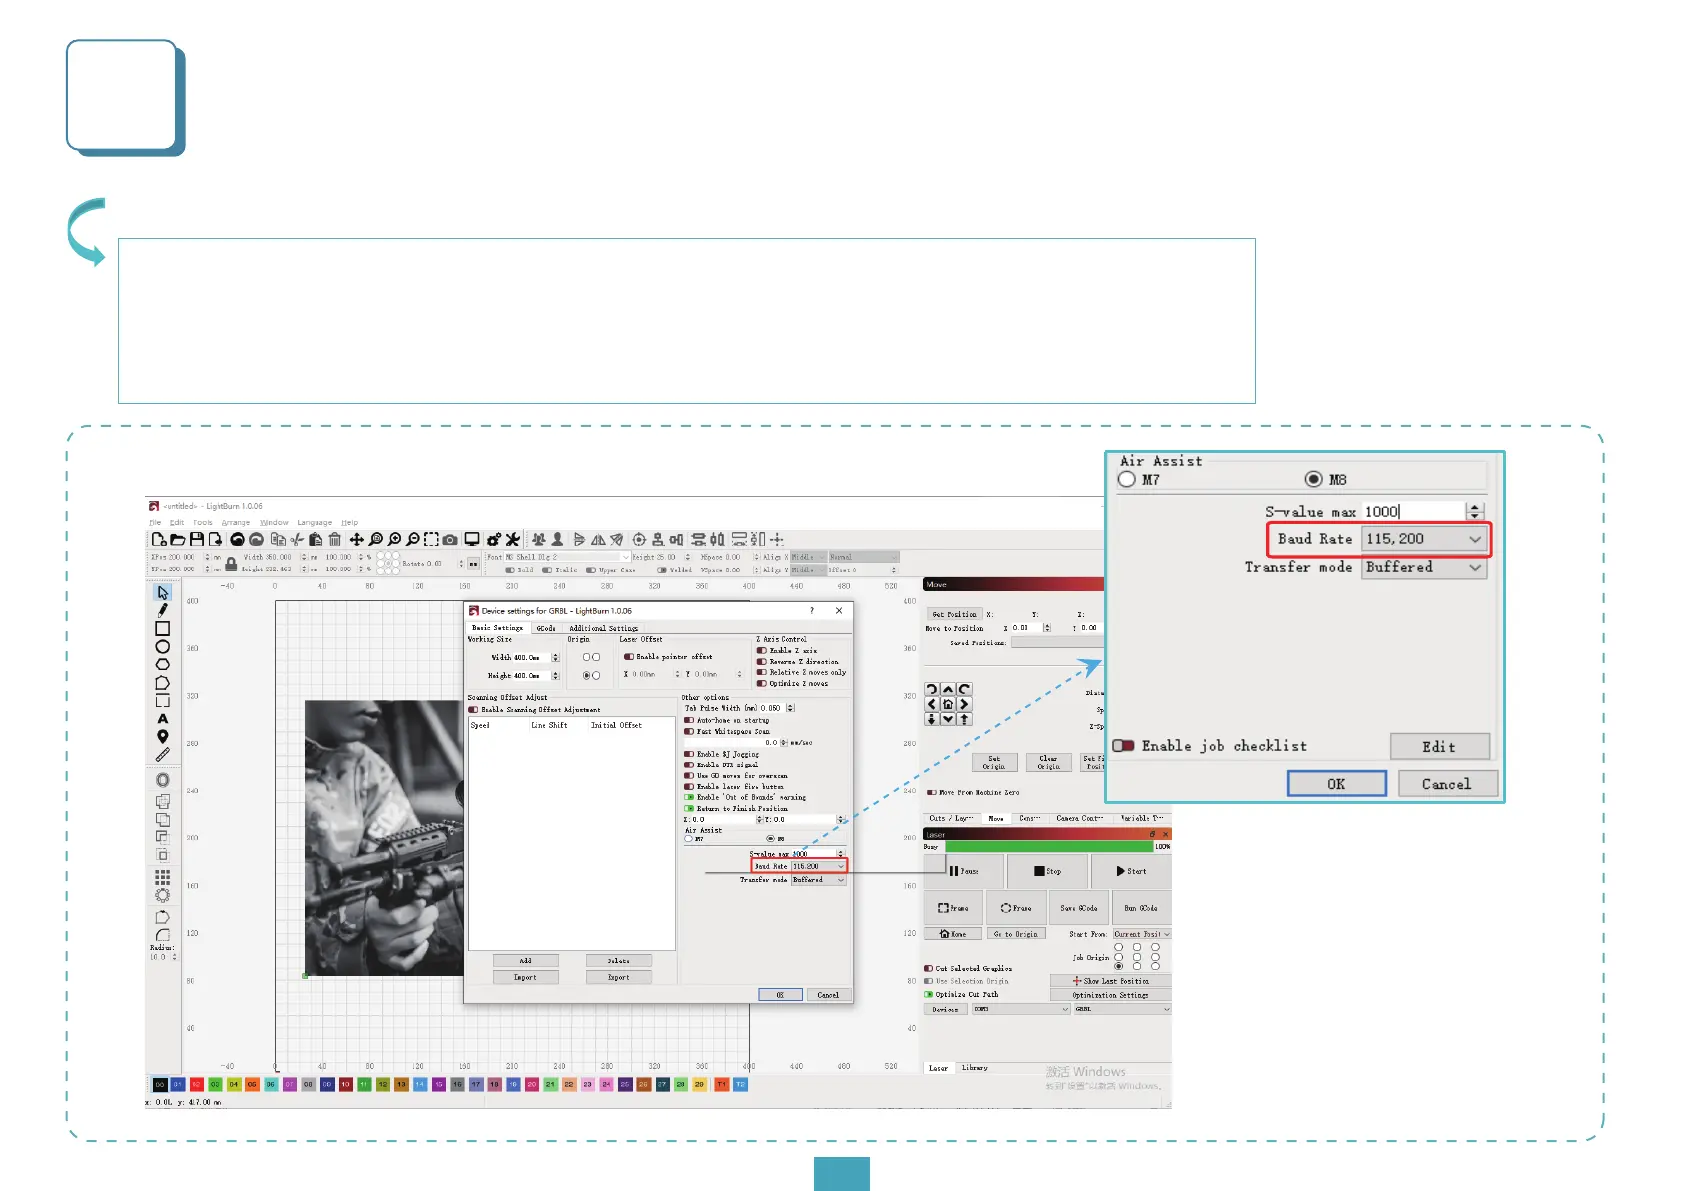Toggle Enable pointer offset switch
Screen dimensions: 1684x1191
click(629, 657)
